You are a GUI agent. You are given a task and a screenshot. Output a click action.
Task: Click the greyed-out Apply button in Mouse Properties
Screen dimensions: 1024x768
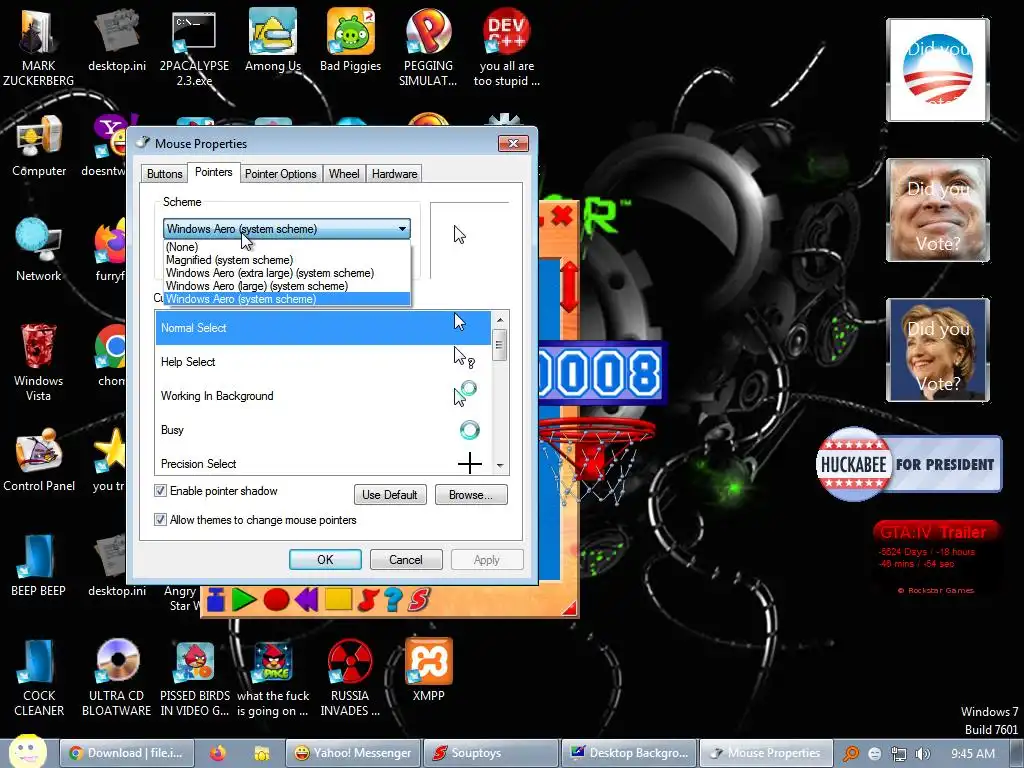pyautogui.click(x=487, y=560)
